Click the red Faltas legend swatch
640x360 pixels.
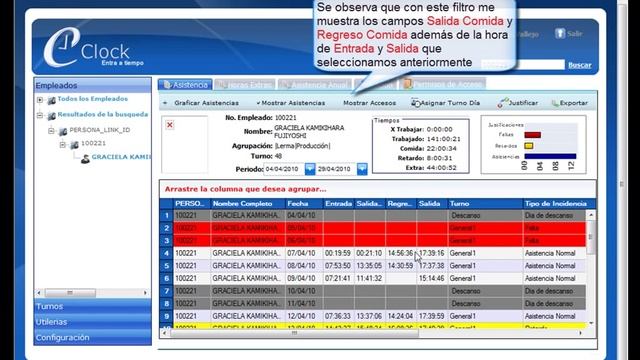click(x=533, y=135)
